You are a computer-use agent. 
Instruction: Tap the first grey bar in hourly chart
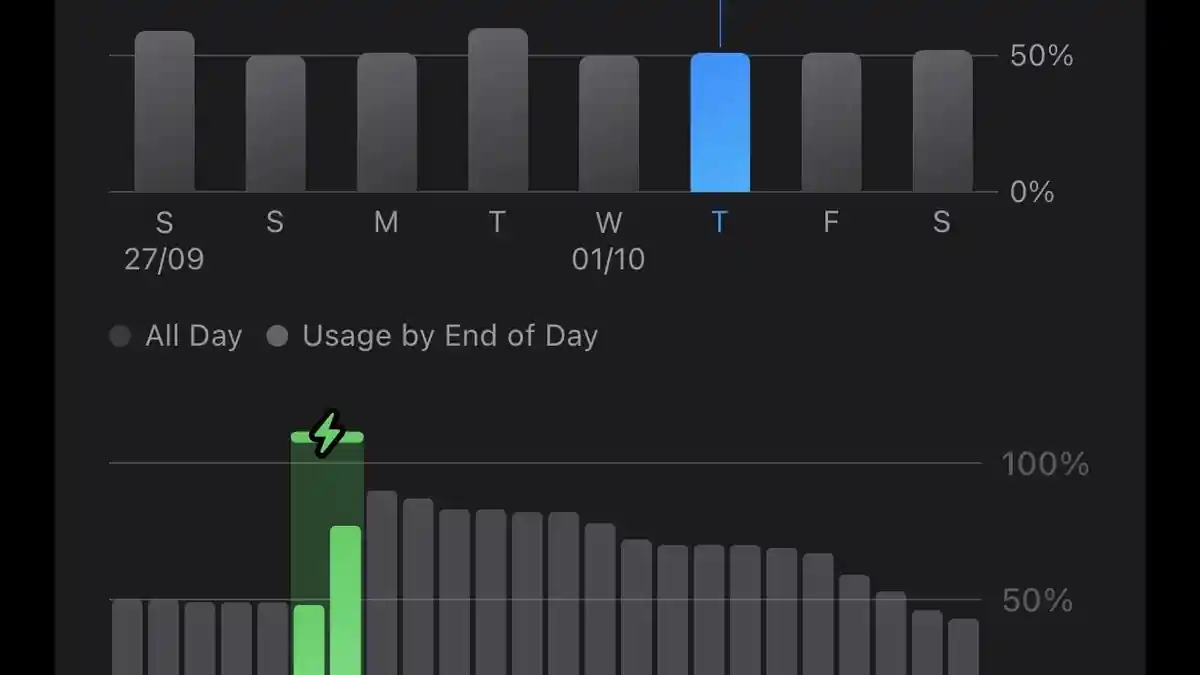pos(127,637)
